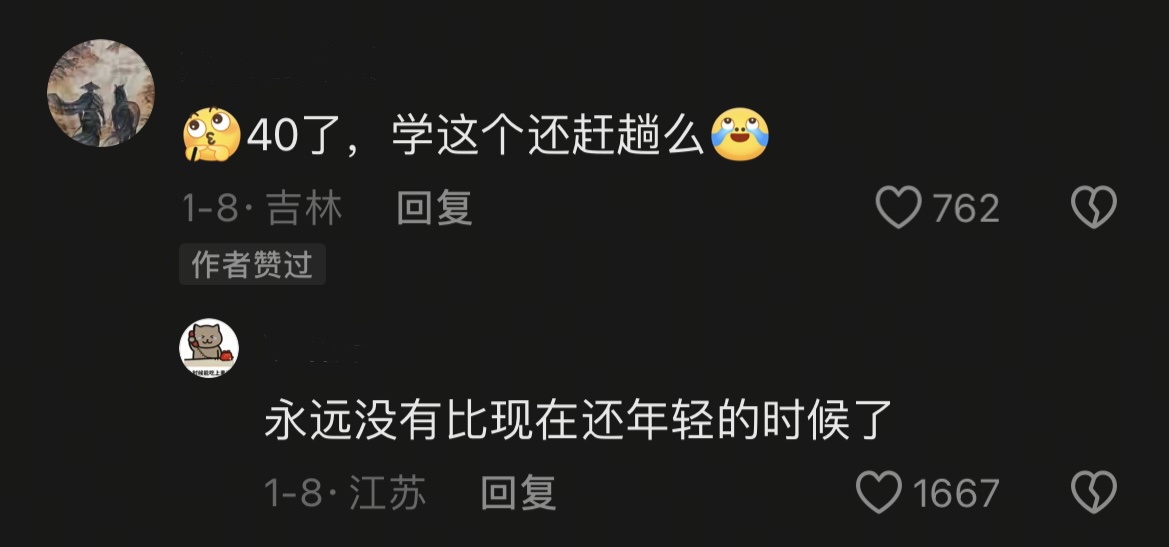This screenshot has width=1169, height=547.
Task: Click the 1-8 date on first comment
Action: [210, 209]
